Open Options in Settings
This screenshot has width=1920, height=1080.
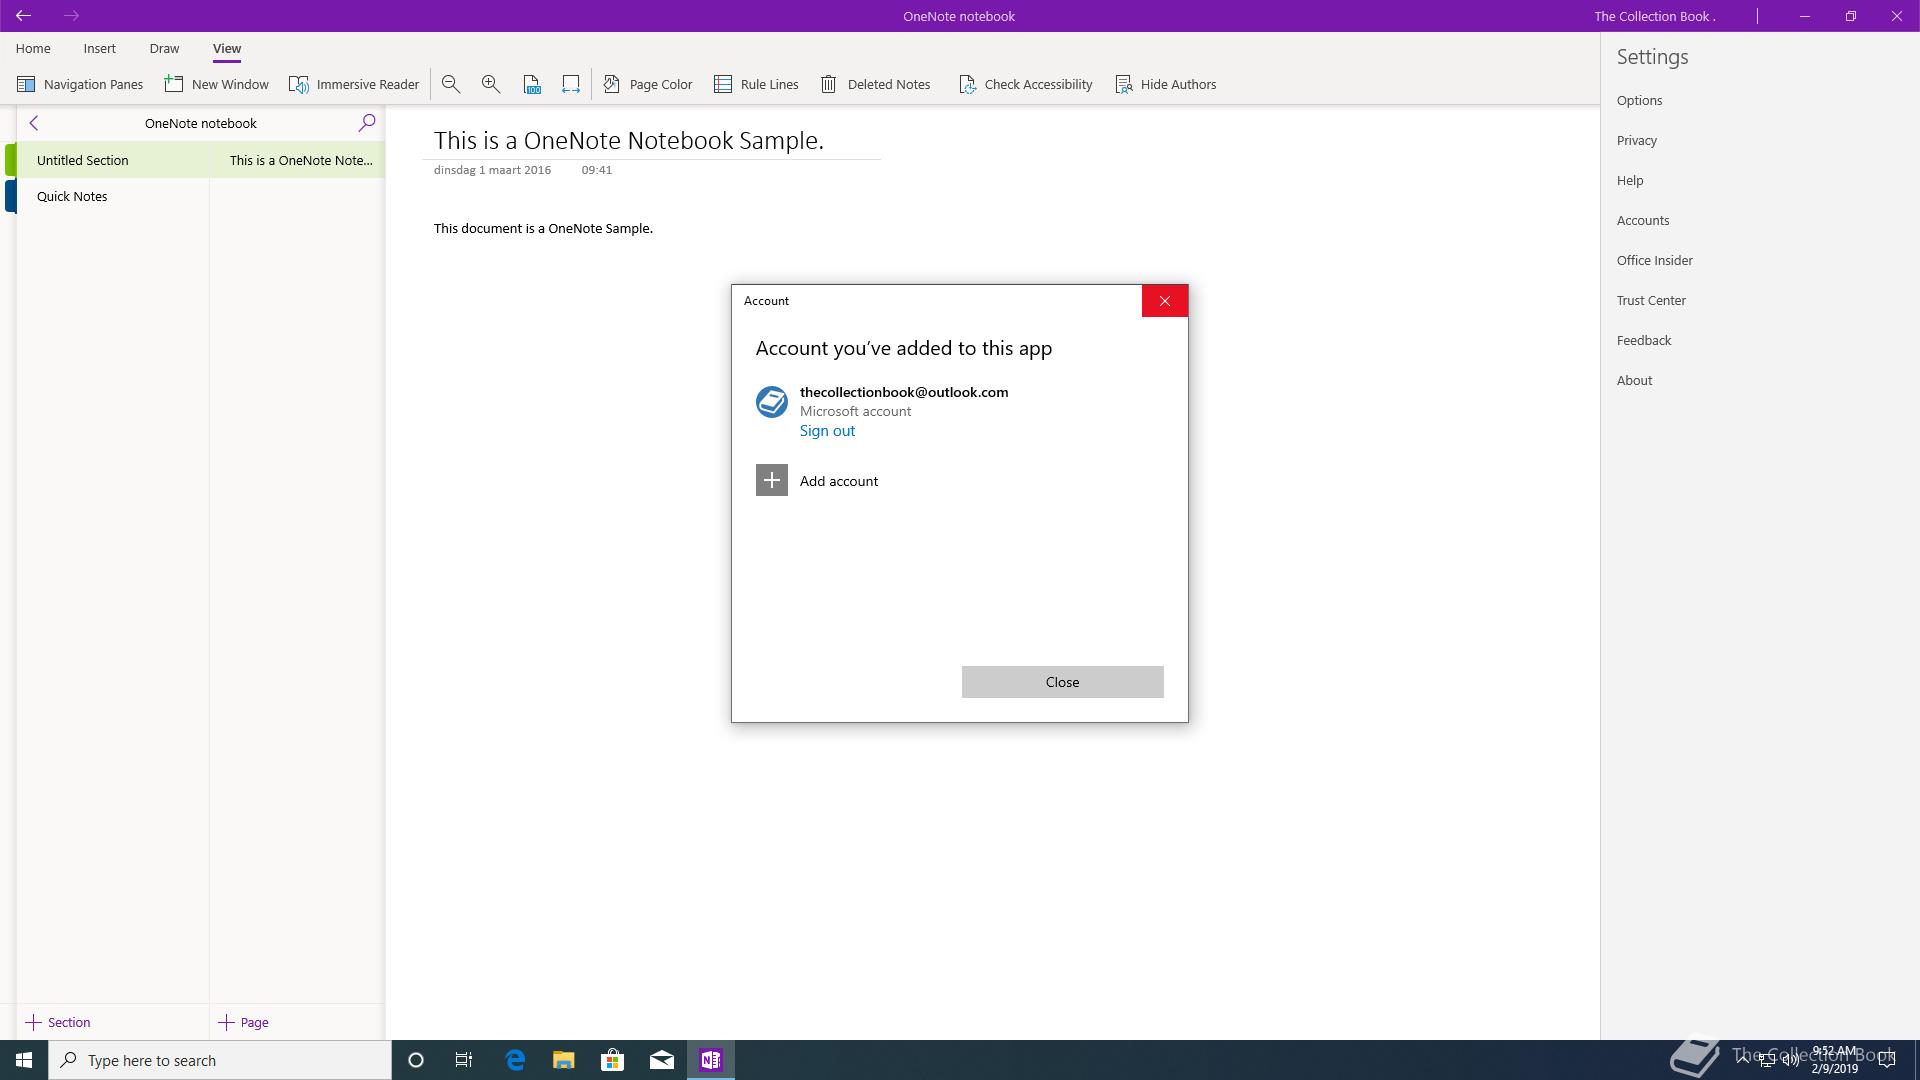click(1640, 100)
